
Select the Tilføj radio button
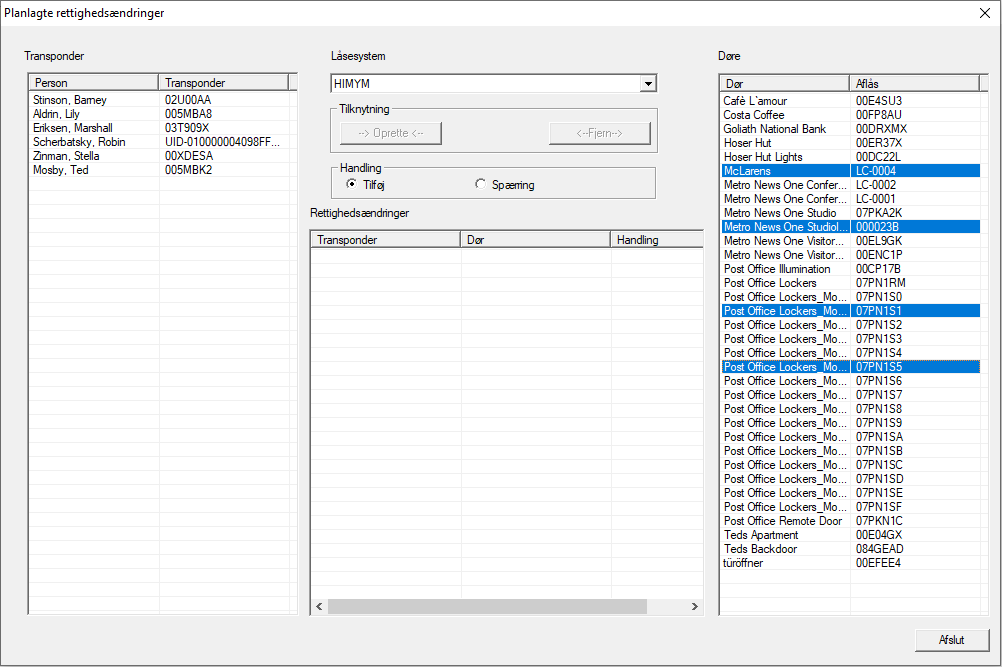351,184
